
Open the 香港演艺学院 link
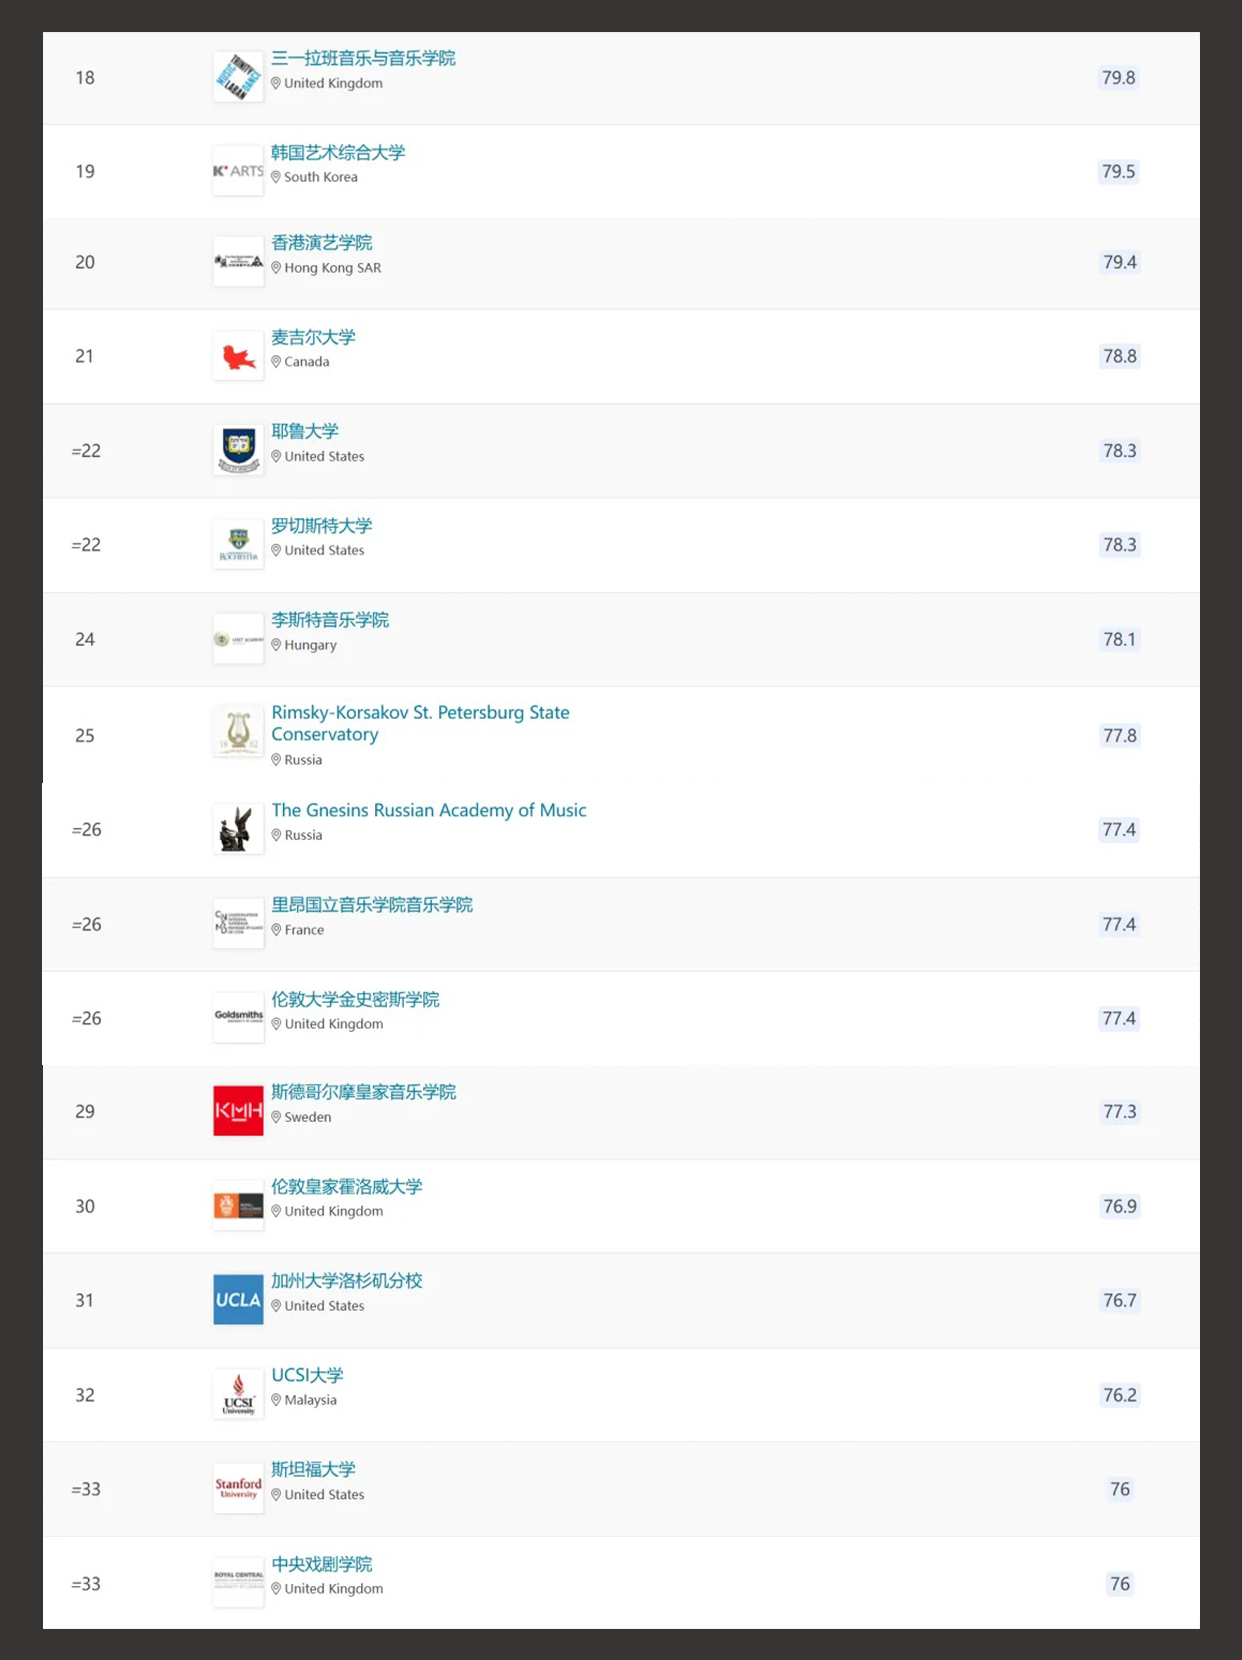tap(322, 243)
